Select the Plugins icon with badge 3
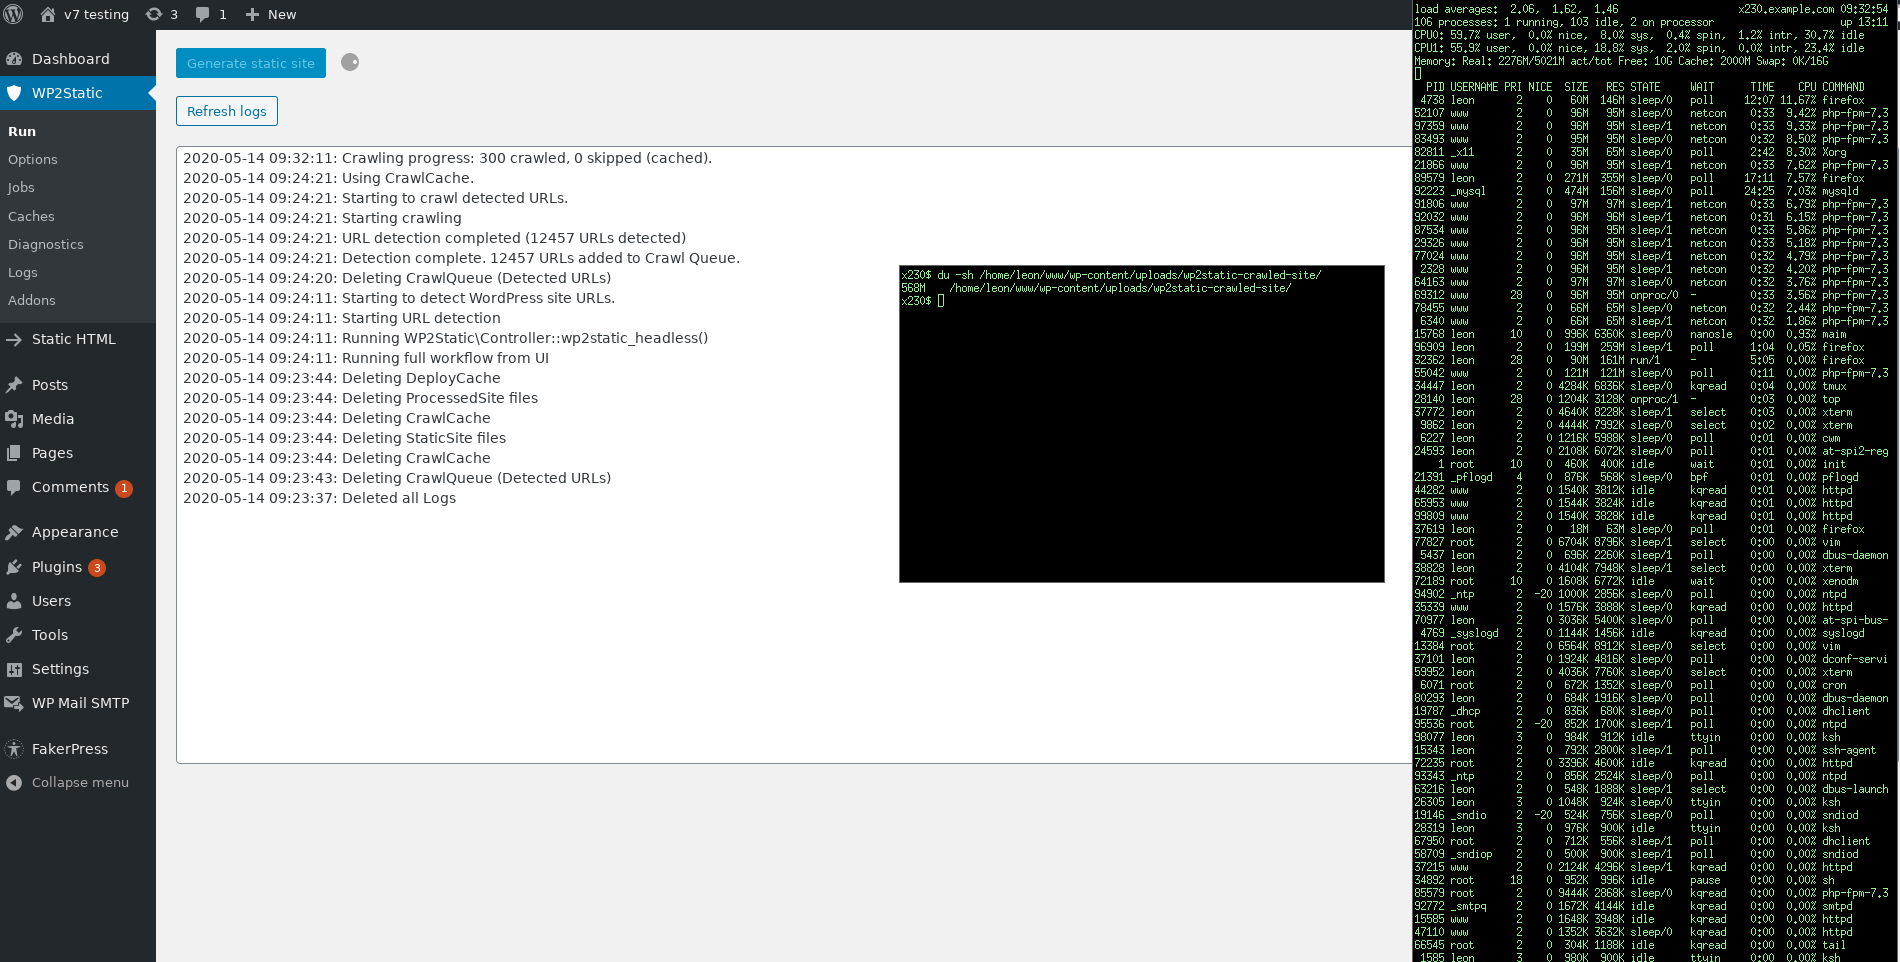The width and height of the screenshot is (1900, 962). (x=14, y=566)
